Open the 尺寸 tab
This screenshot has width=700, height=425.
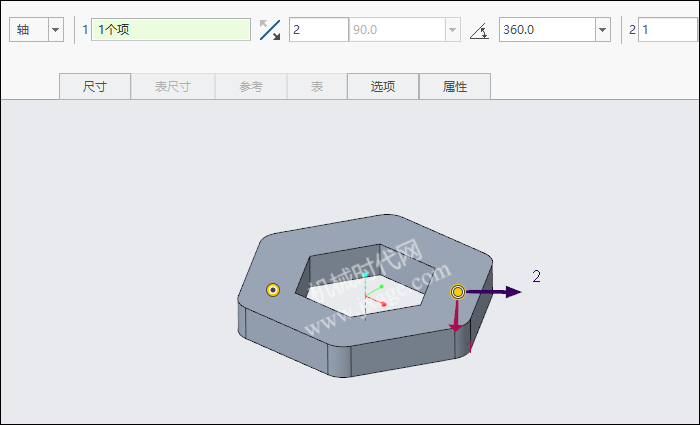click(95, 86)
